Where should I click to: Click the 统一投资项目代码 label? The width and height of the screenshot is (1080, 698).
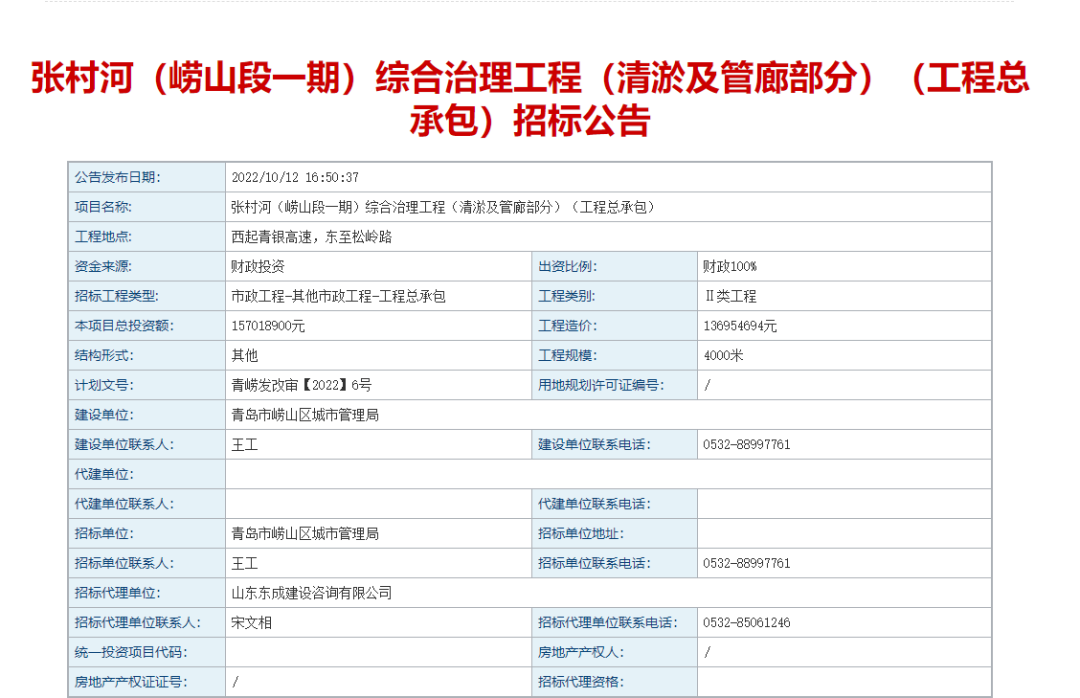131,652
